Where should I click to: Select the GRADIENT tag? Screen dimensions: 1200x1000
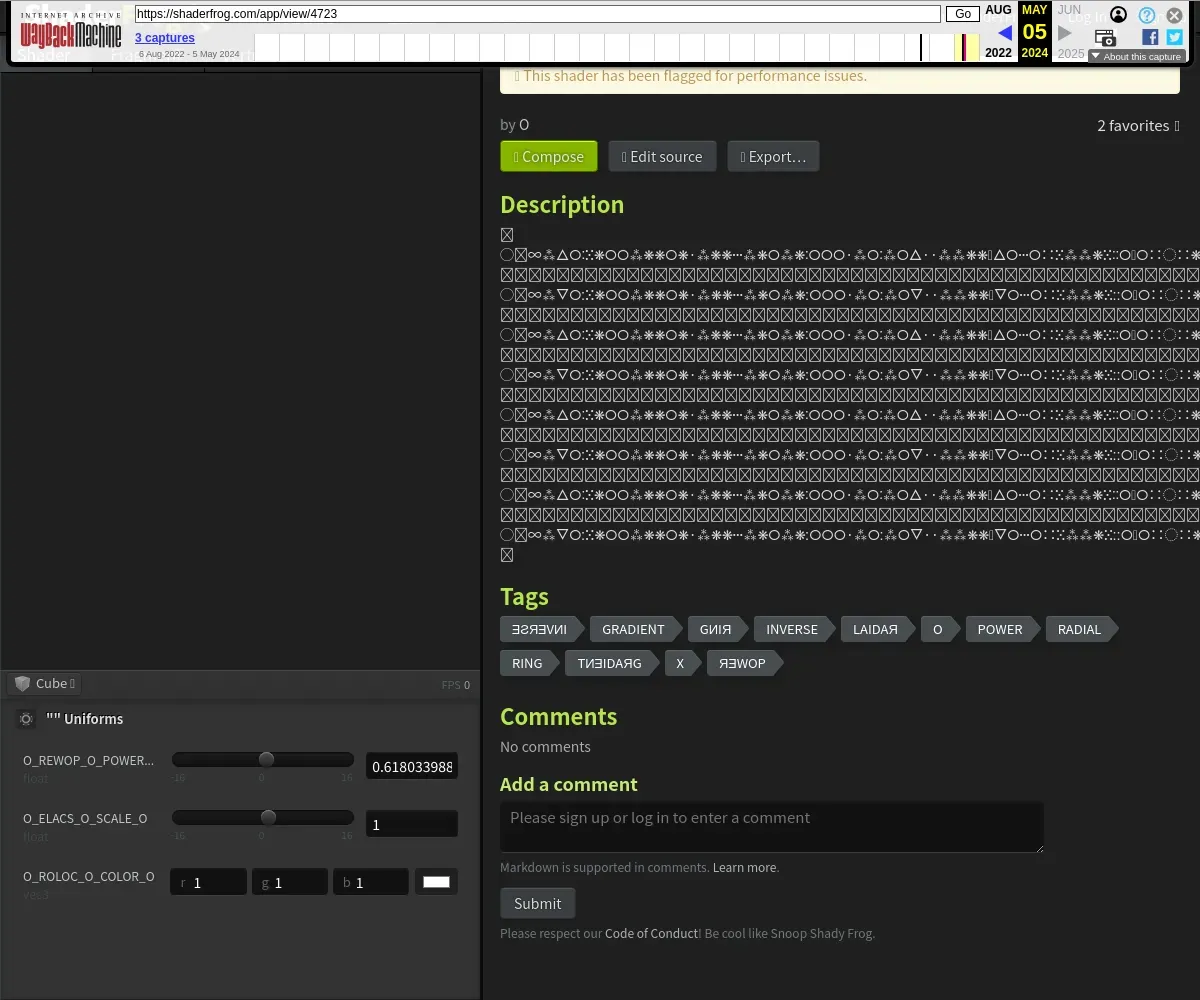click(632, 629)
